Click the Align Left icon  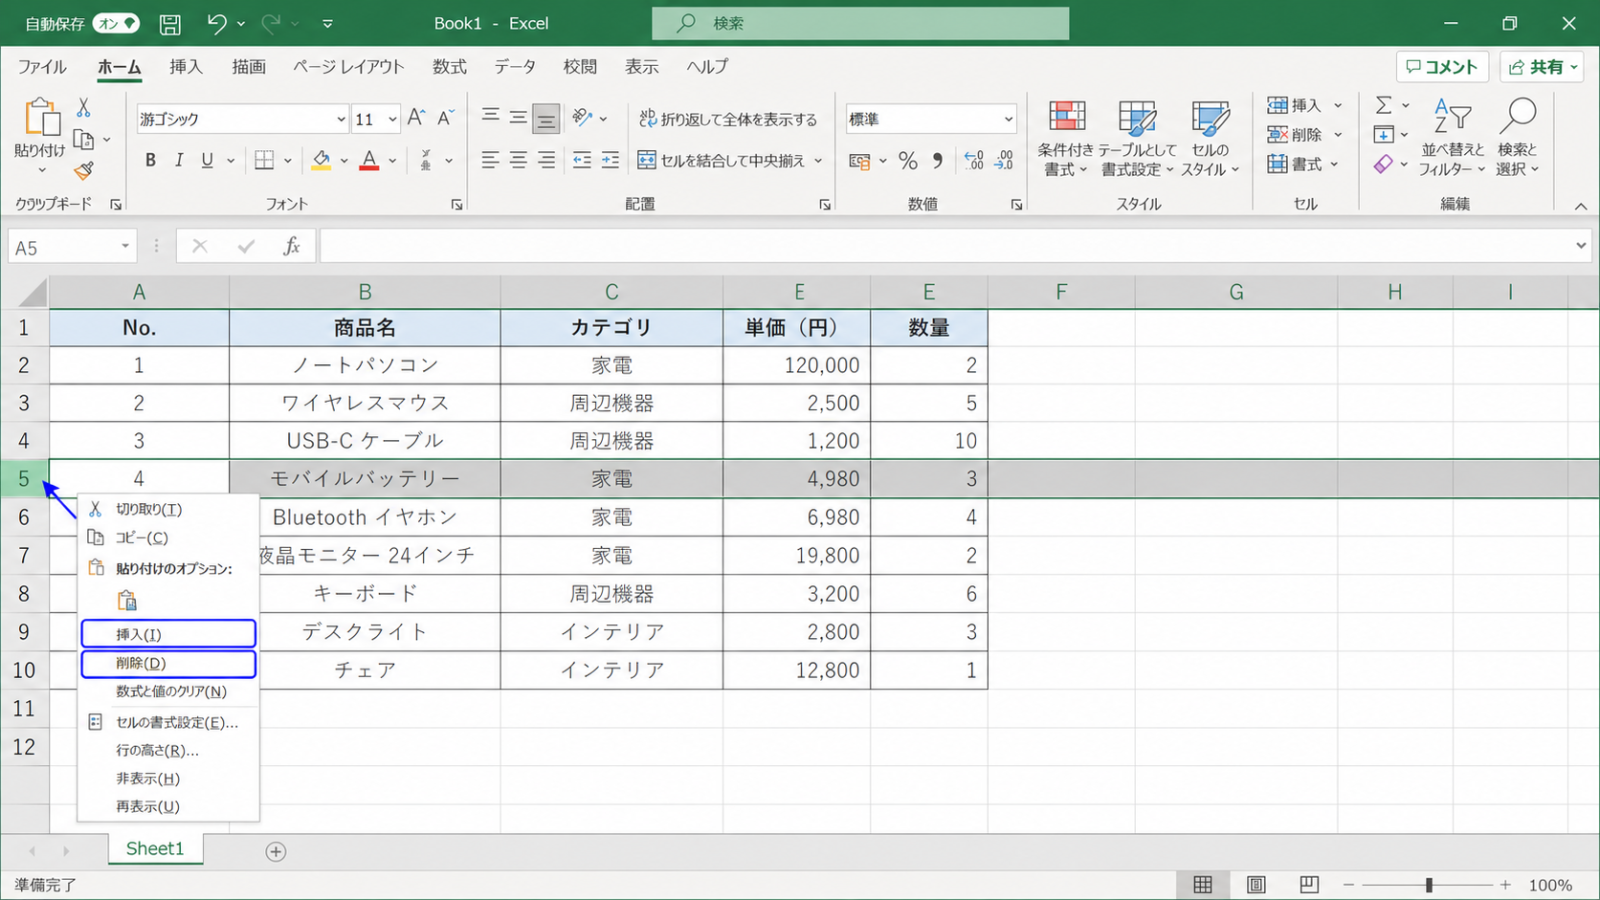(x=490, y=160)
